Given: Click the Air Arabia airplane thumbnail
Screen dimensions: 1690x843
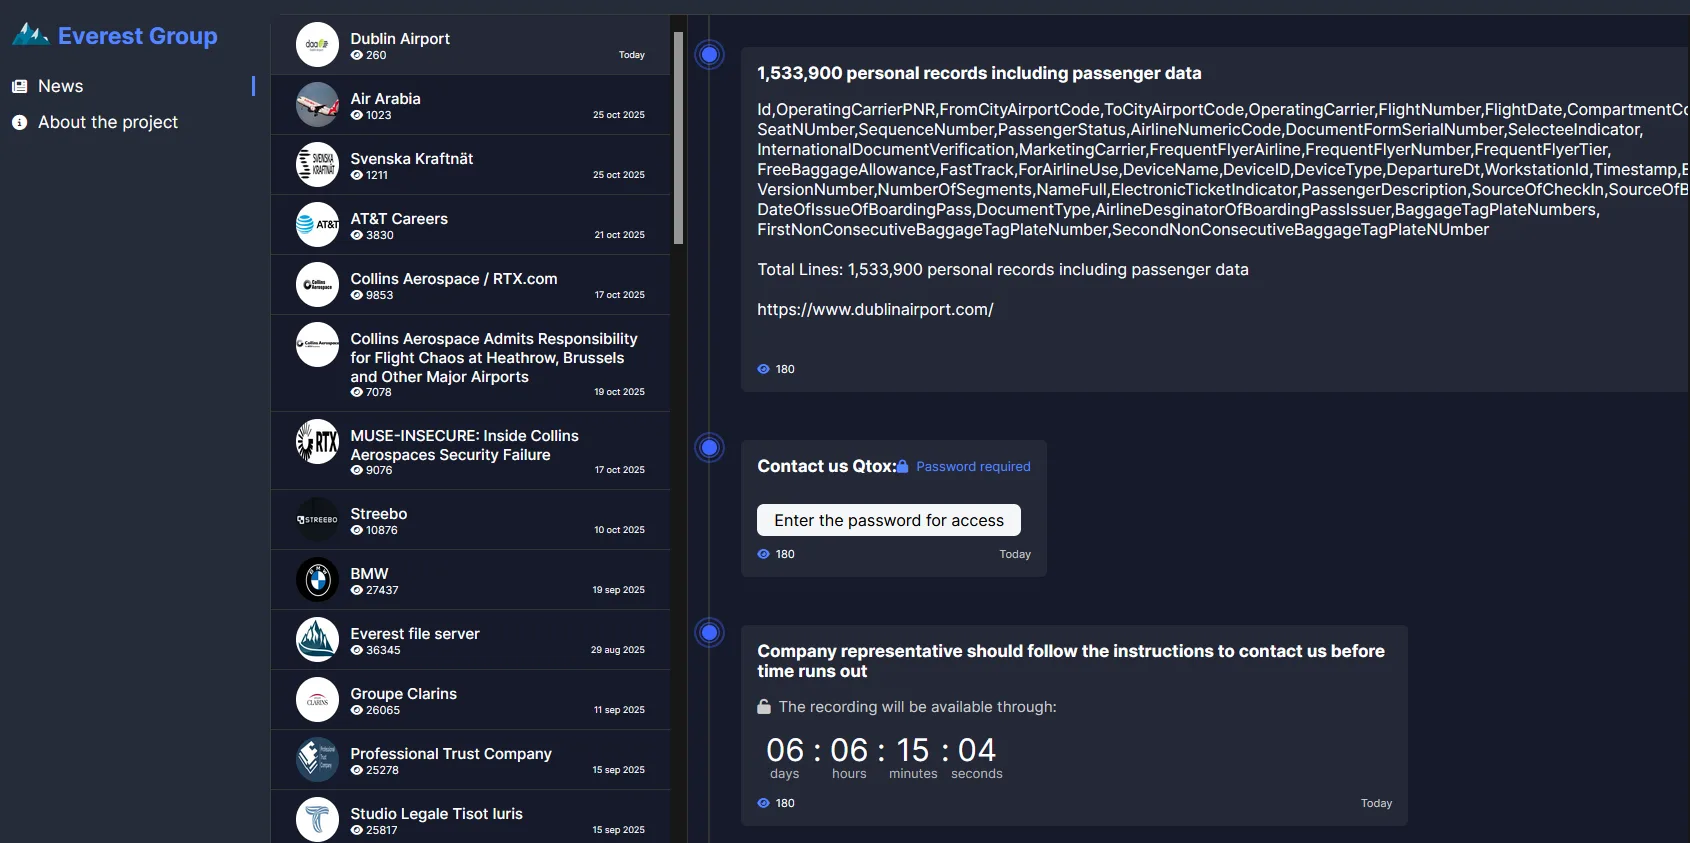Looking at the screenshot, I should coord(317,105).
